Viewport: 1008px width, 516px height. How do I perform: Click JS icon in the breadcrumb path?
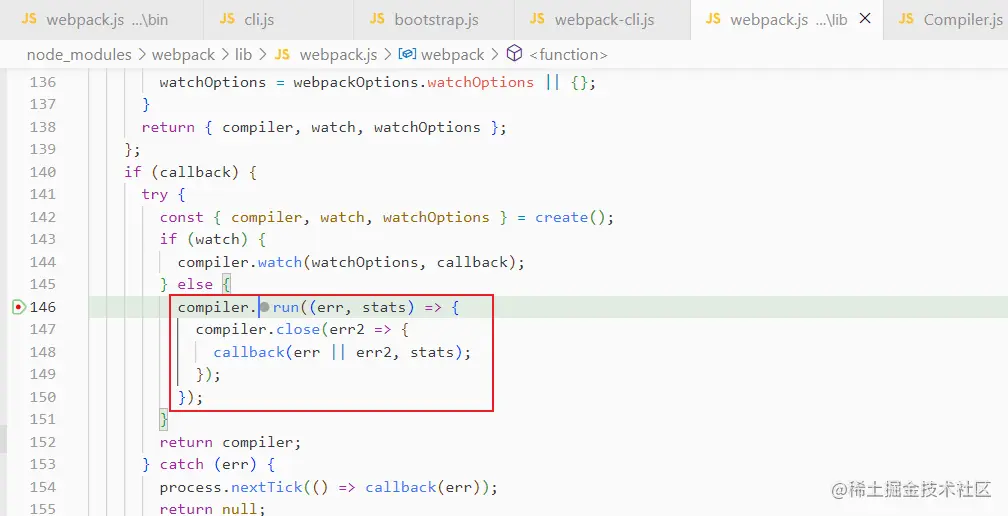coord(282,55)
